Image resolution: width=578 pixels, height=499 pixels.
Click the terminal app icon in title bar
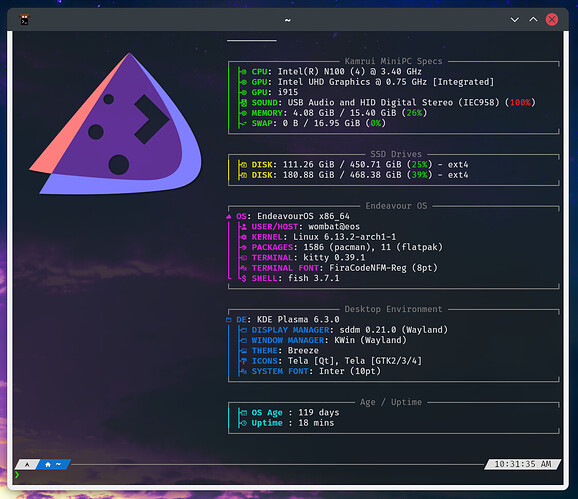click(x=24, y=20)
